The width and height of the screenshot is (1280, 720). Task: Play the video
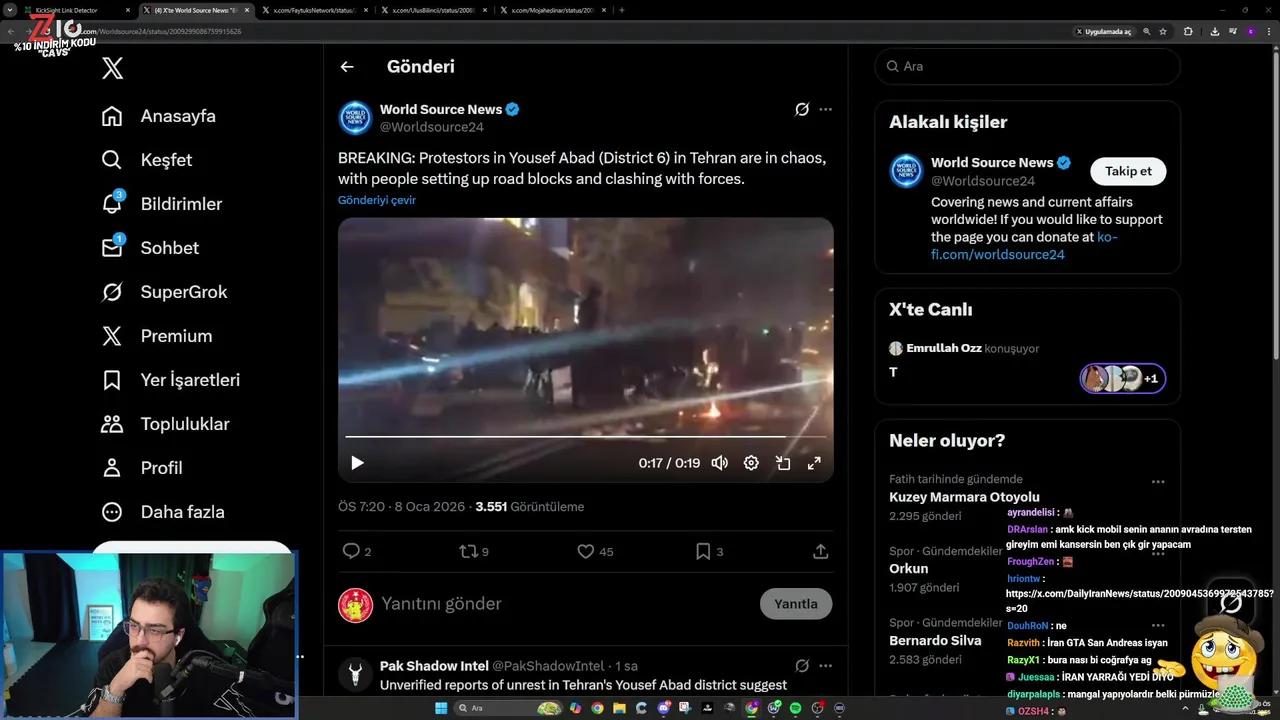click(357, 463)
